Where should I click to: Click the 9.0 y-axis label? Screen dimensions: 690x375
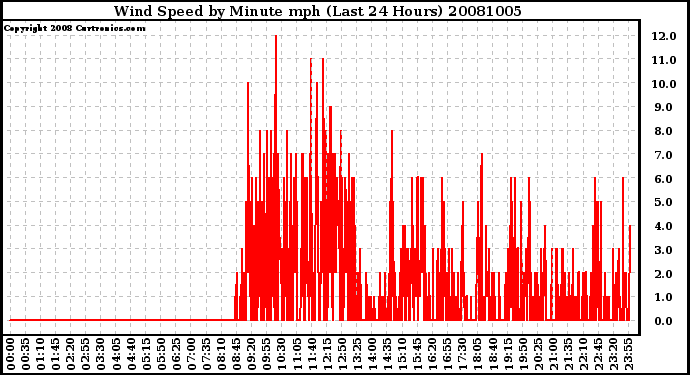(x=664, y=107)
